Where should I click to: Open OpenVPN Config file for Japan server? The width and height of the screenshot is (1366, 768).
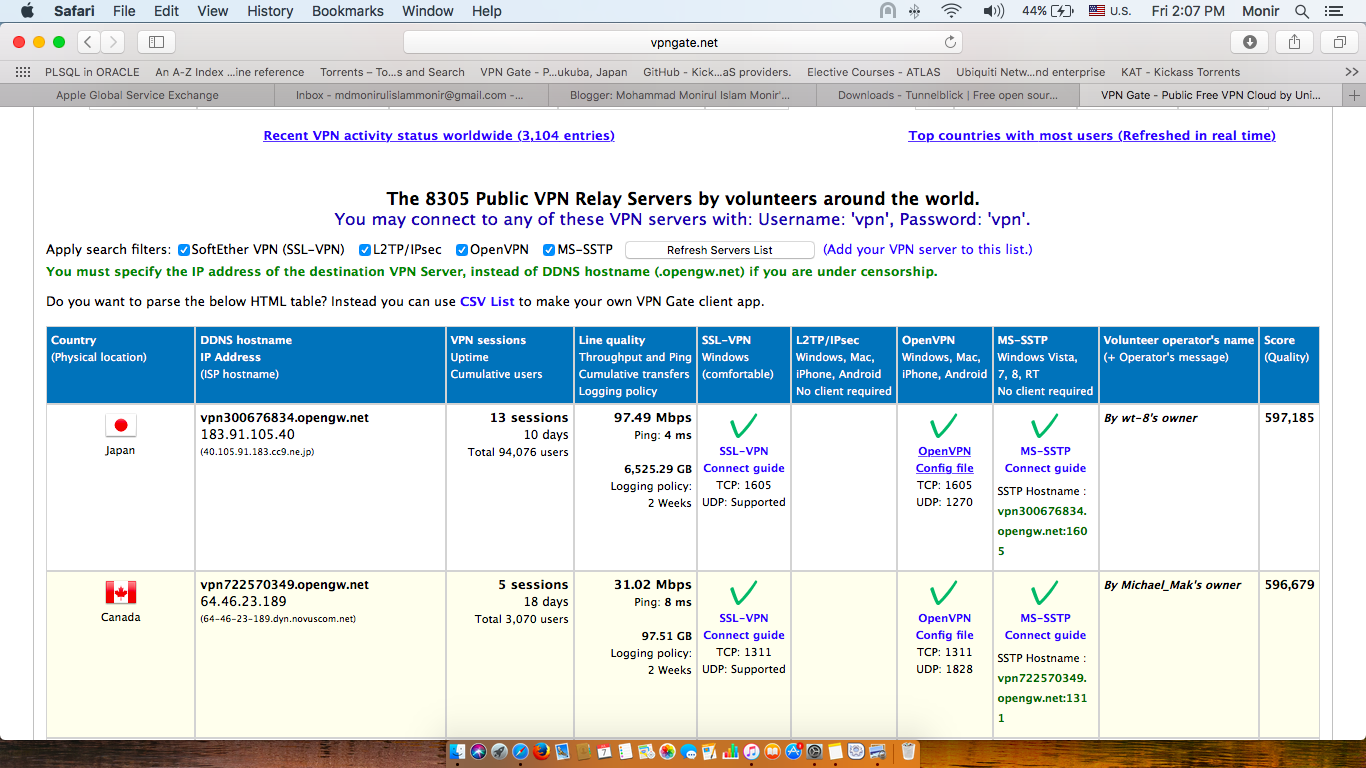tap(944, 460)
